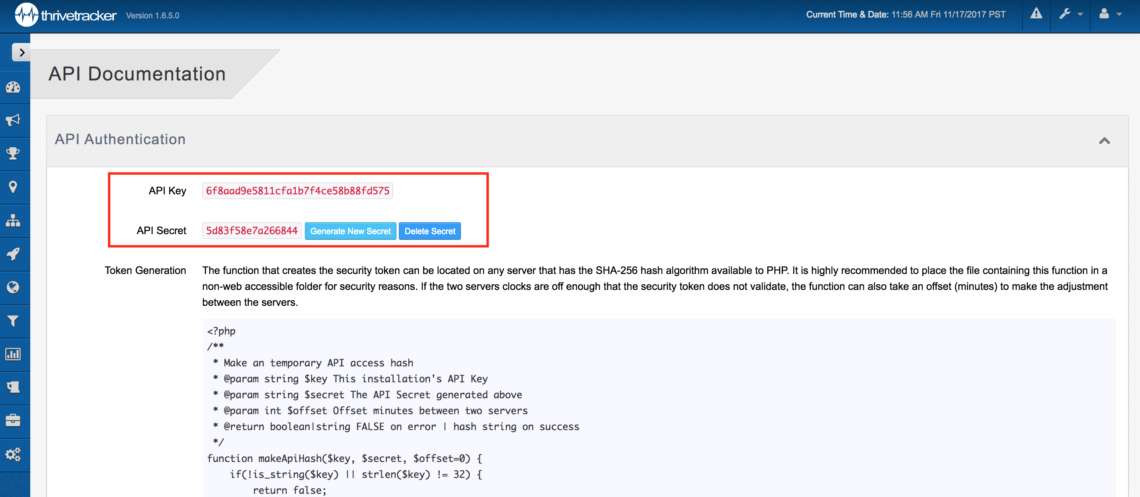Open the dashboard gauge icon in sidebar
The height and width of the screenshot is (497, 1140).
[13, 87]
